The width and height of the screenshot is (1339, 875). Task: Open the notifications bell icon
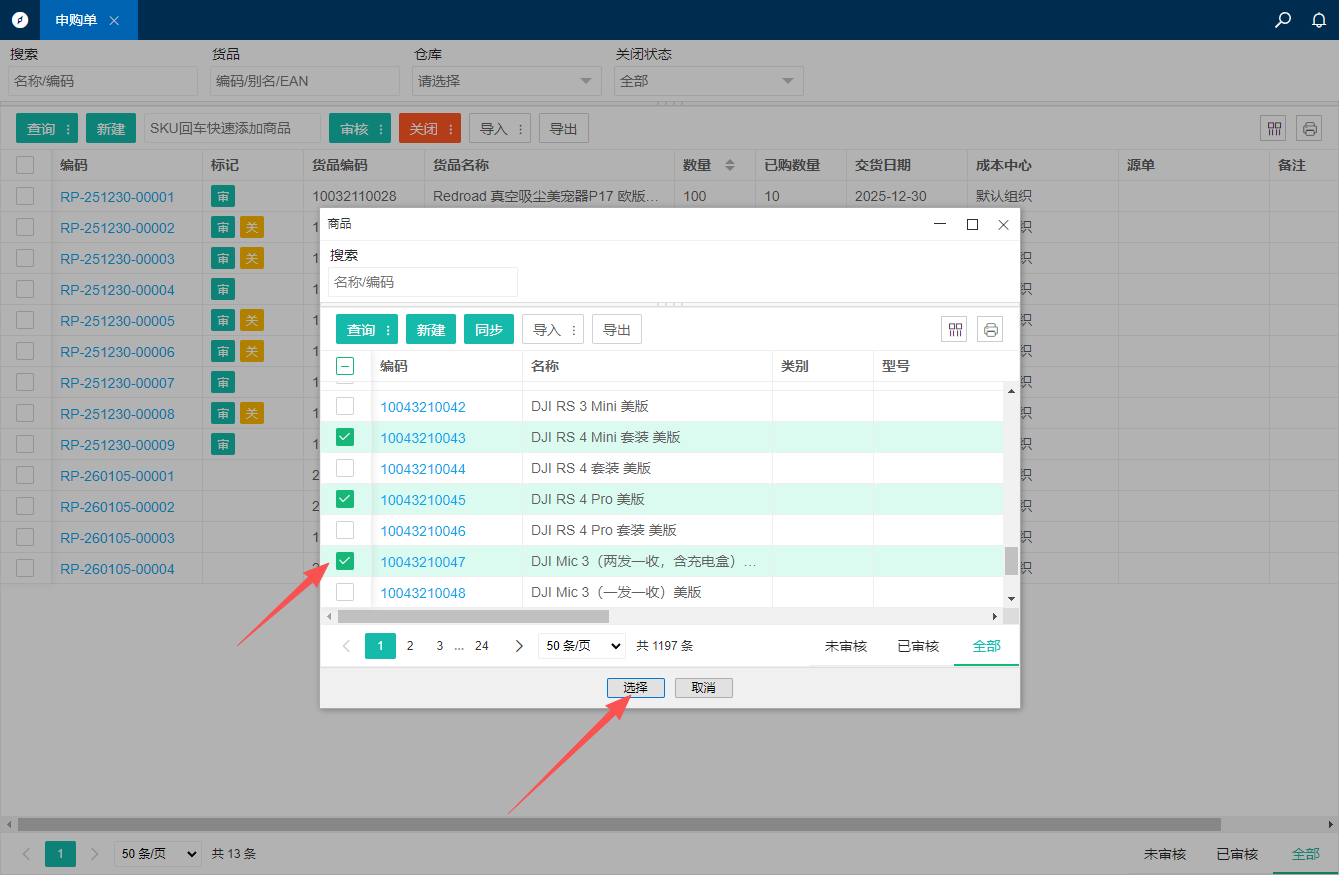click(1319, 20)
